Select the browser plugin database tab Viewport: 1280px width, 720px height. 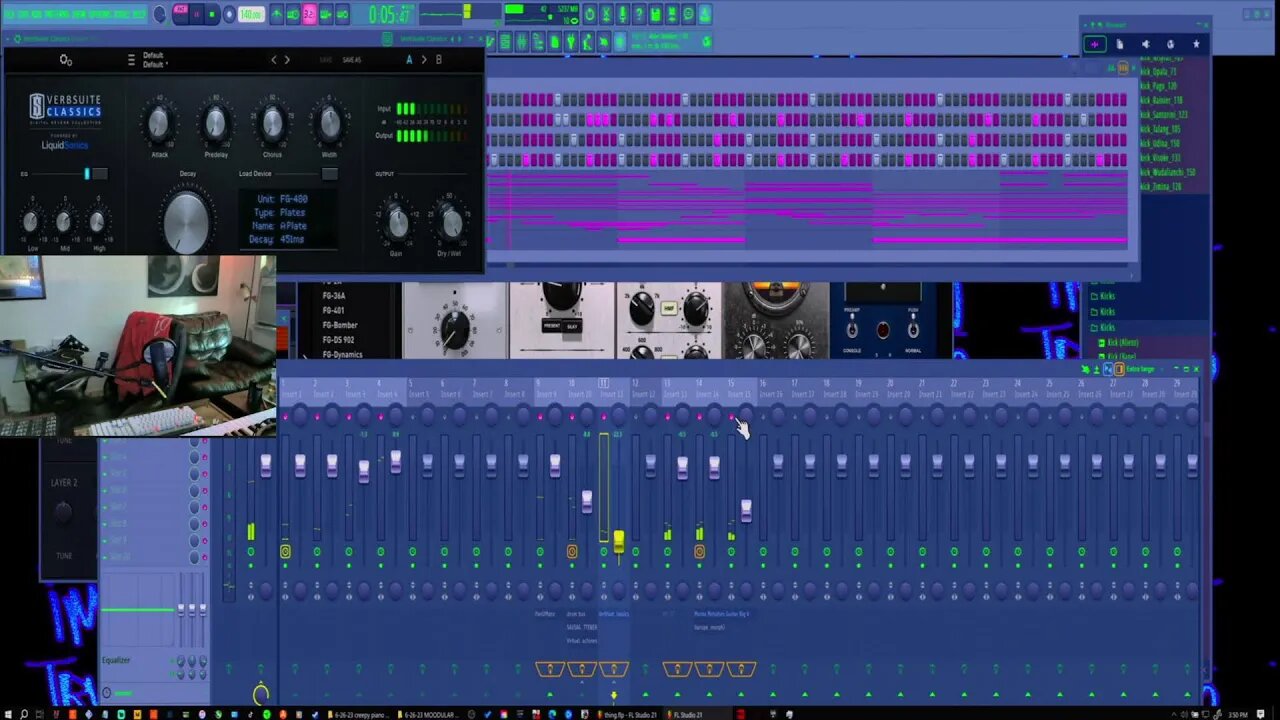(1171, 44)
